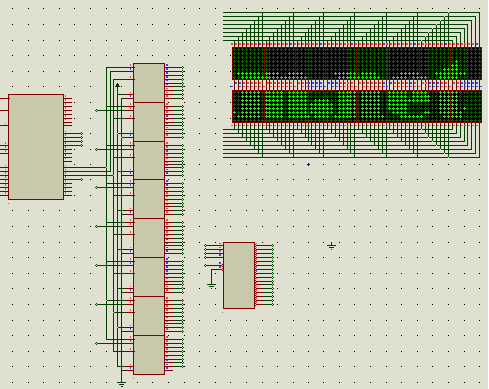Viewport: 489px width, 389px height.
Task: Click the blue origin marker below LED display
Action: pyautogui.click(x=309, y=164)
